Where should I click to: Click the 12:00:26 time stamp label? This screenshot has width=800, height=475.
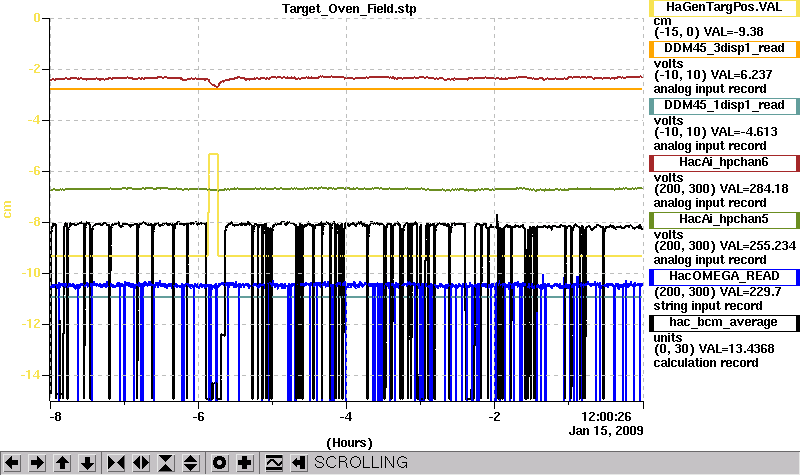tap(607, 417)
